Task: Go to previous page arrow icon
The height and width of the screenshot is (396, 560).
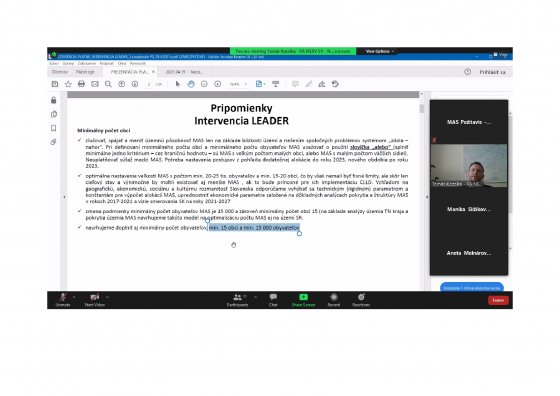Action: coord(121,84)
